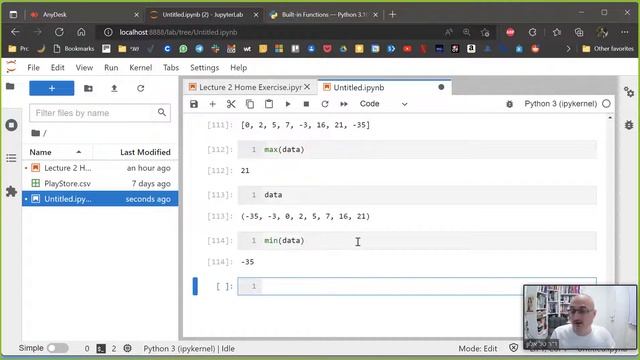Open the Tabs menu
The image size is (640, 360).
click(171, 68)
